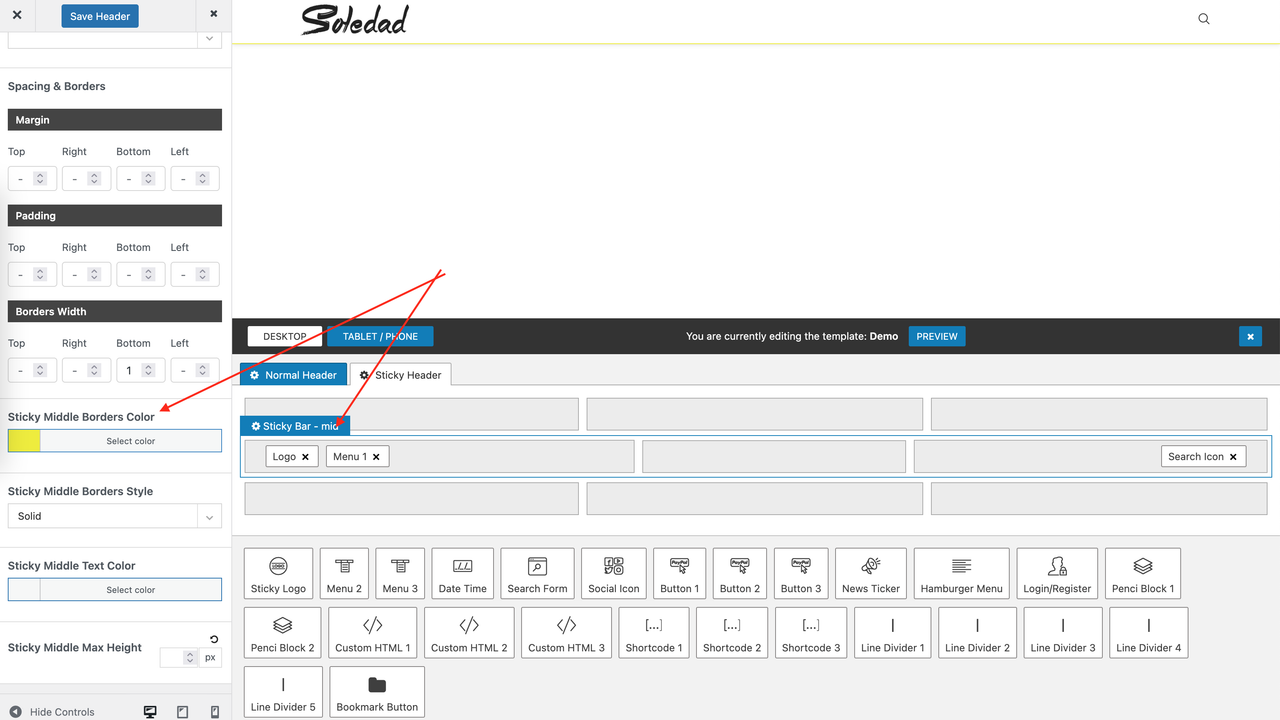Click the Social Icon element
This screenshot has height=720, width=1280.
click(613, 572)
